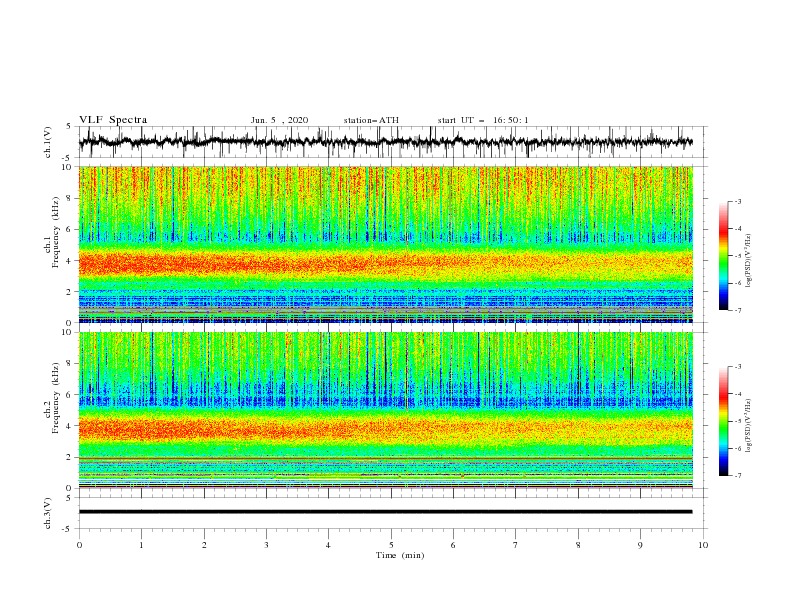Screen dimensions: 792x612
Task: Click the 'Time (min)' x-axis label
Action: [400, 555]
